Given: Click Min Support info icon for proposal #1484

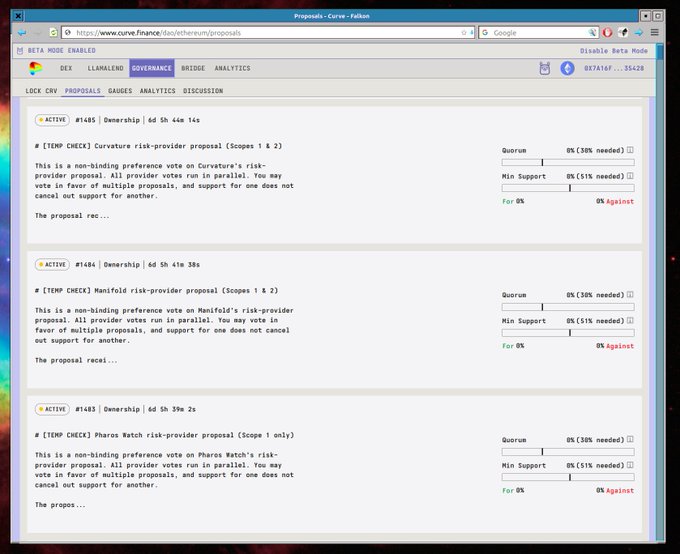Looking at the screenshot, I should click(630, 321).
